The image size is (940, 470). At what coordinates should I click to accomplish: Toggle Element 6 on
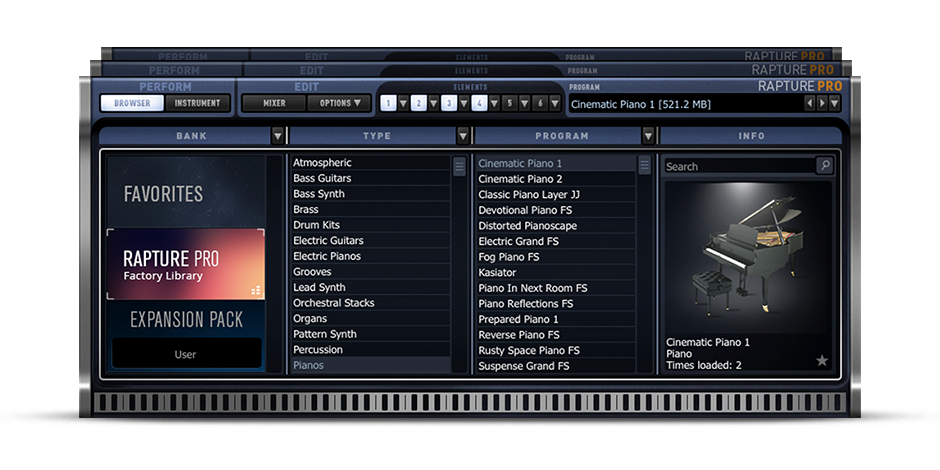coord(540,104)
